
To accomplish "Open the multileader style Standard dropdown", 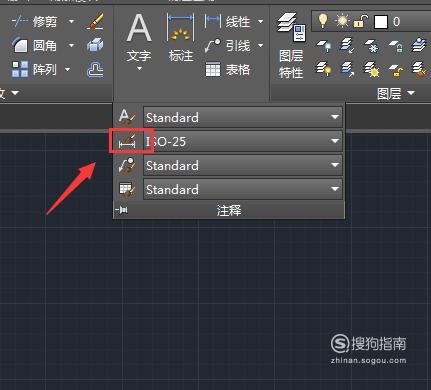I will point(243,165).
